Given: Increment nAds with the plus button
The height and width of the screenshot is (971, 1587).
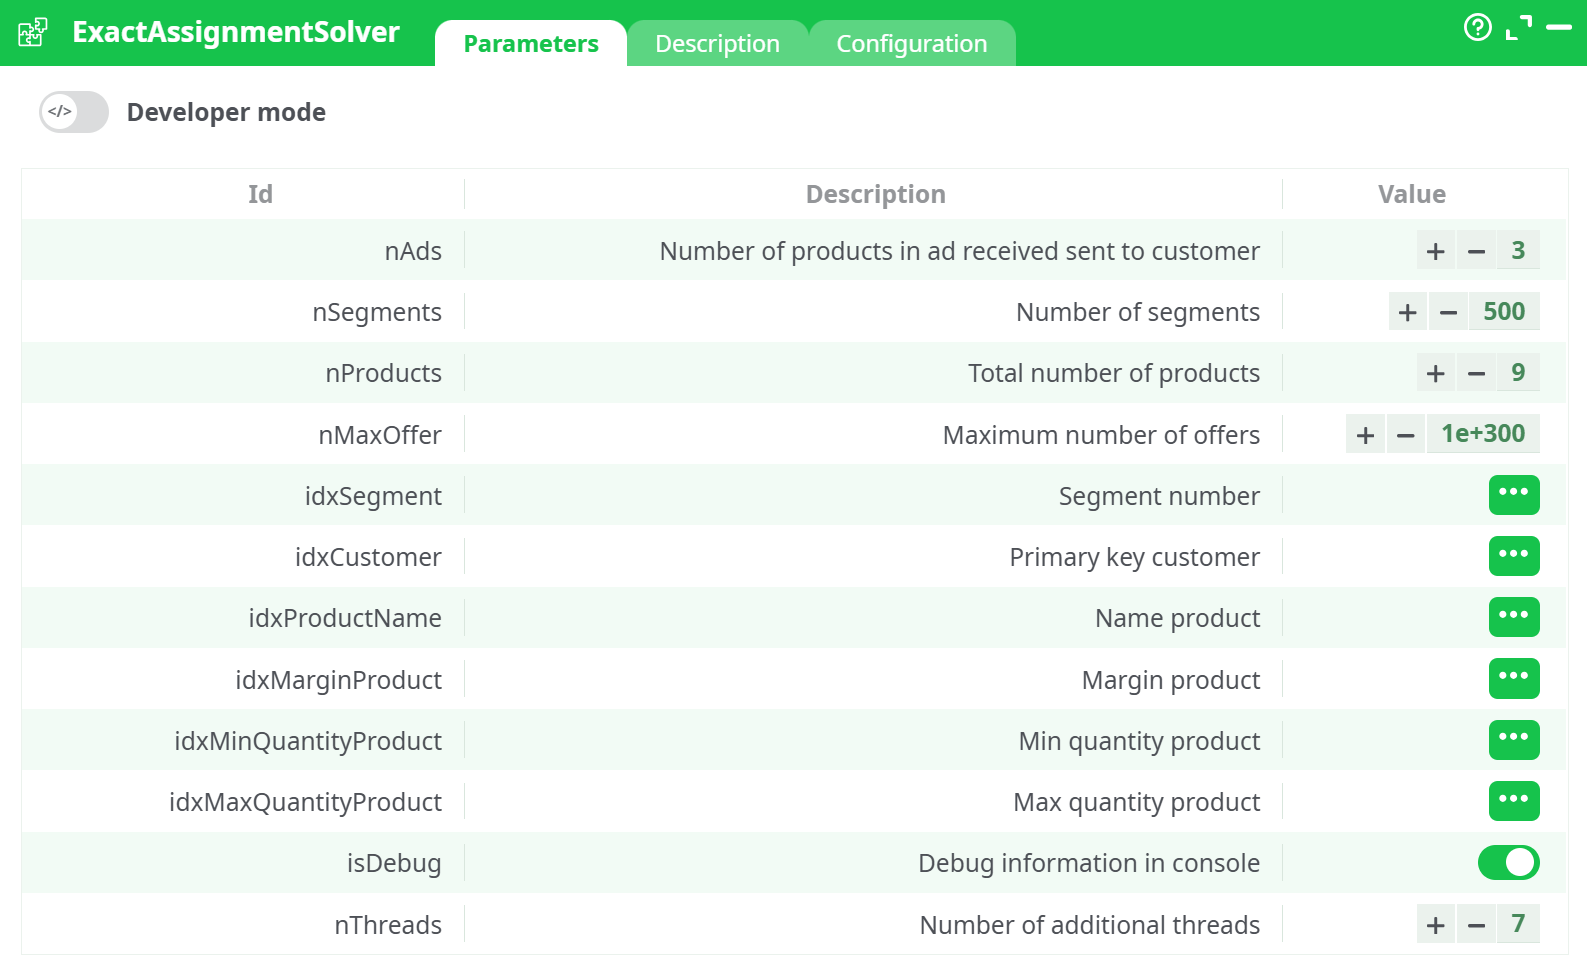Looking at the screenshot, I should 1435,250.
